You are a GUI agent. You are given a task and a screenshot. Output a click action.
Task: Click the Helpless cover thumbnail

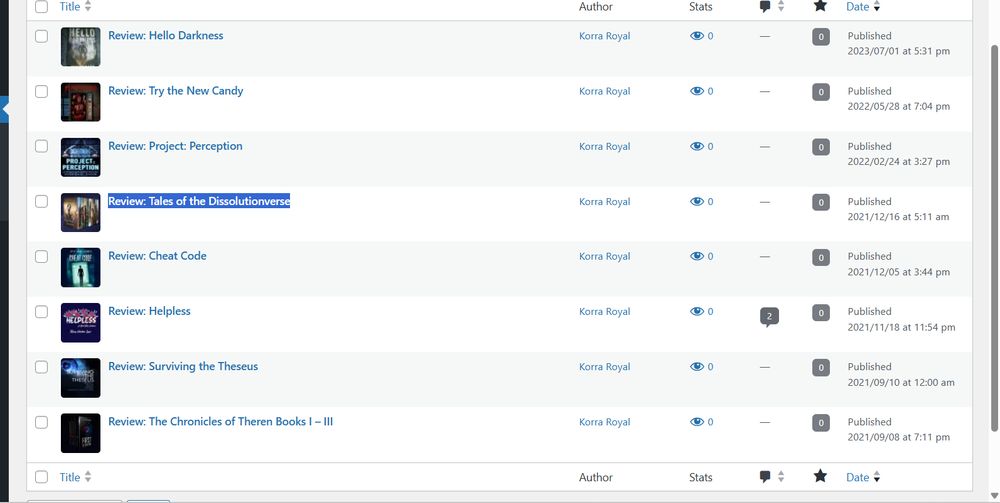pos(80,323)
